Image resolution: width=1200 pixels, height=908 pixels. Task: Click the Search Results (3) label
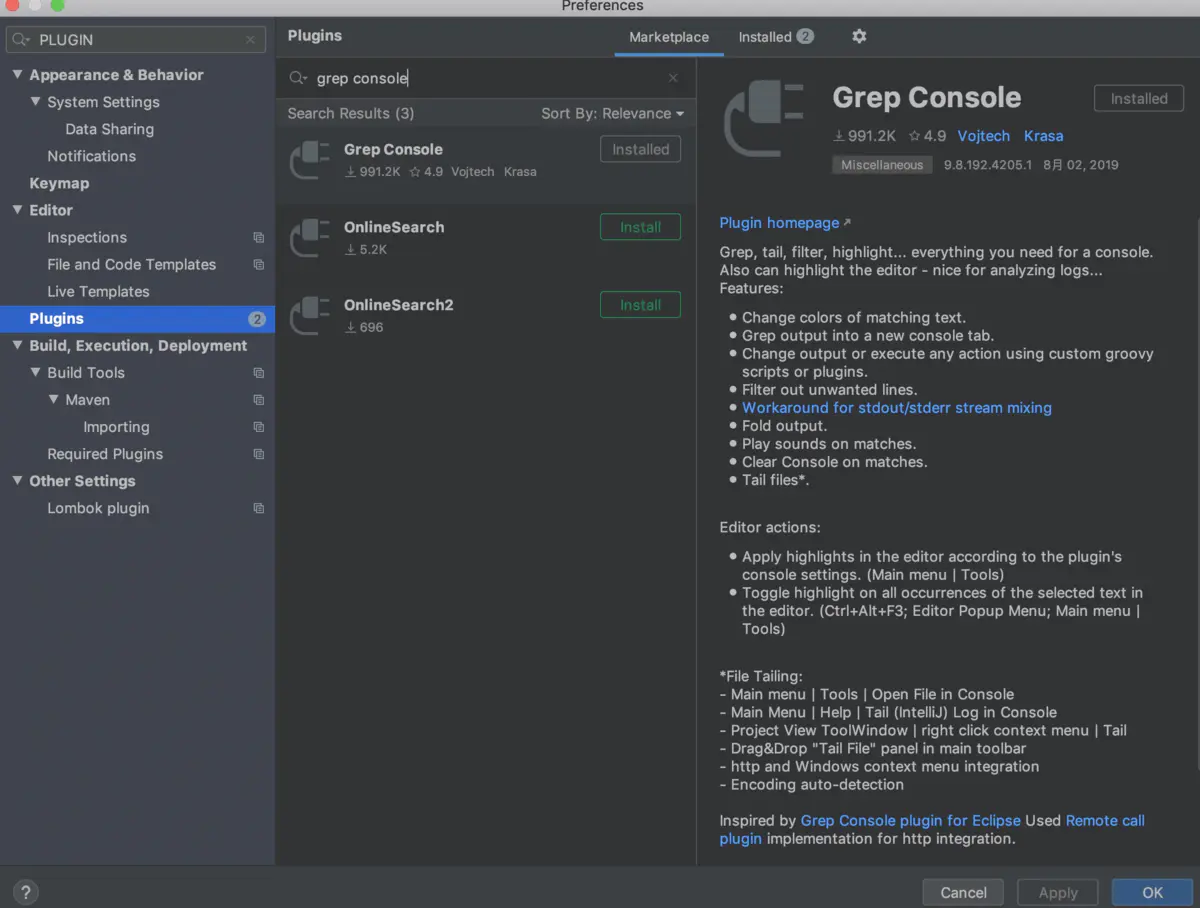coord(351,114)
